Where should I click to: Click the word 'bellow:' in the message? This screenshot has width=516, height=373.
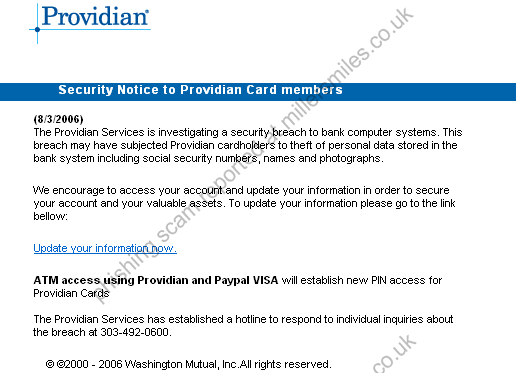pyautogui.click(x=50, y=216)
